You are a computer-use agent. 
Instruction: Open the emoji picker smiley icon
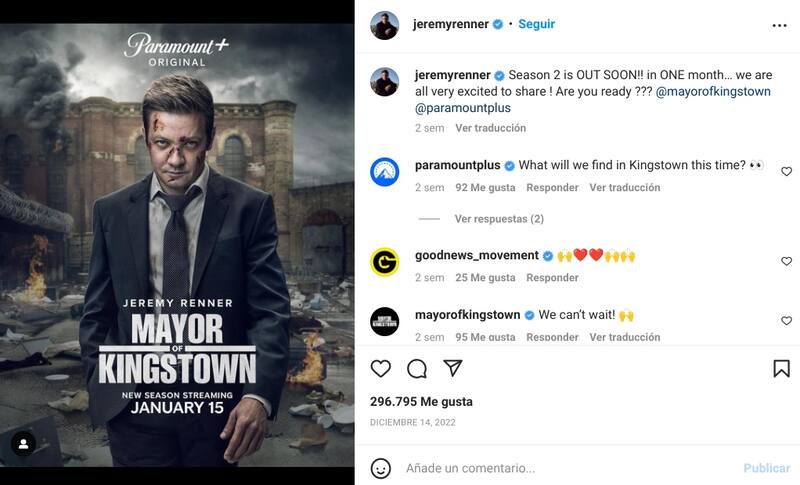pos(381,468)
